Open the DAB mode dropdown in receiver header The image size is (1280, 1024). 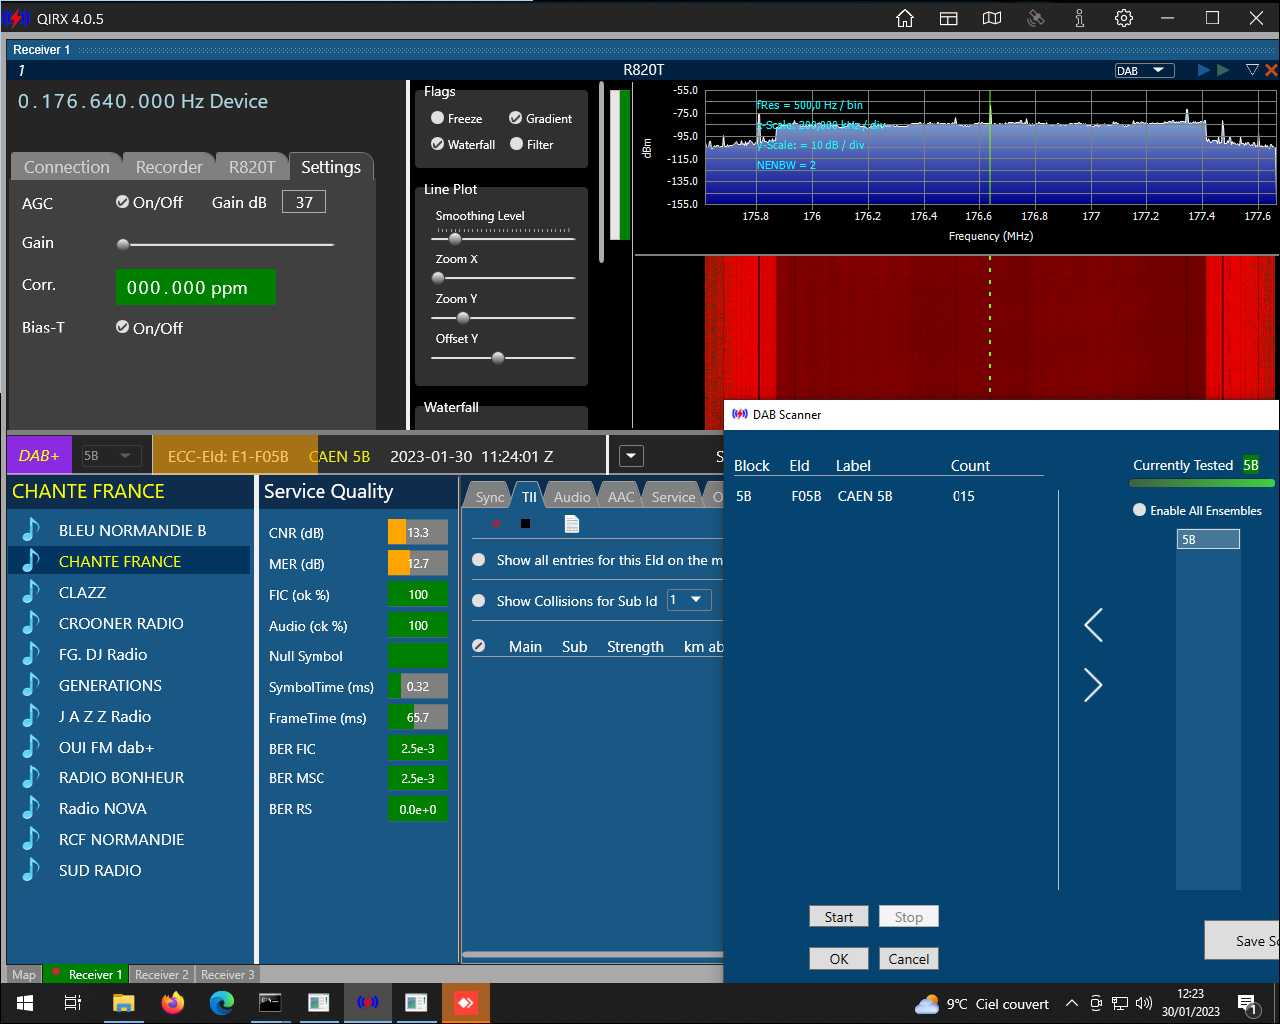click(x=1144, y=70)
